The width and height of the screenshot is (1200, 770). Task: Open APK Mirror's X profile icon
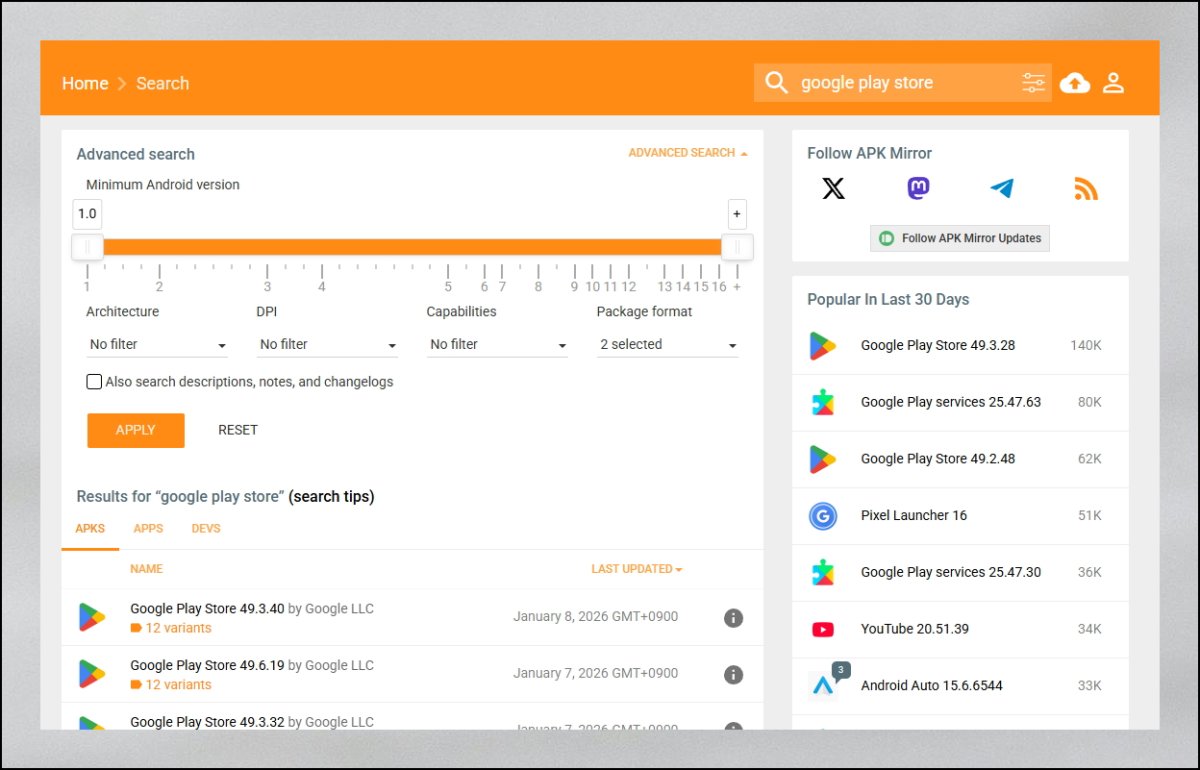833,188
